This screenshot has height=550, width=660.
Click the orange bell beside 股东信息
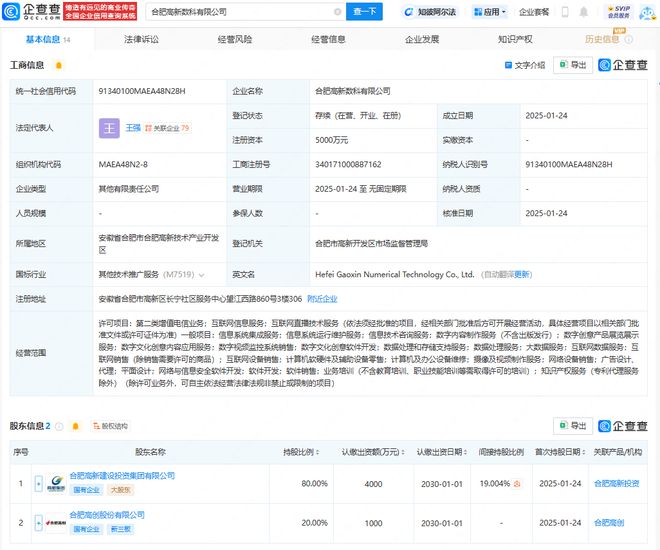point(76,426)
